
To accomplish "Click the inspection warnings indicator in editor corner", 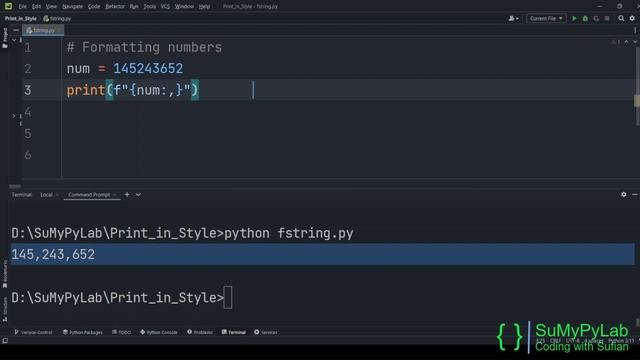I will (x=616, y=42).
